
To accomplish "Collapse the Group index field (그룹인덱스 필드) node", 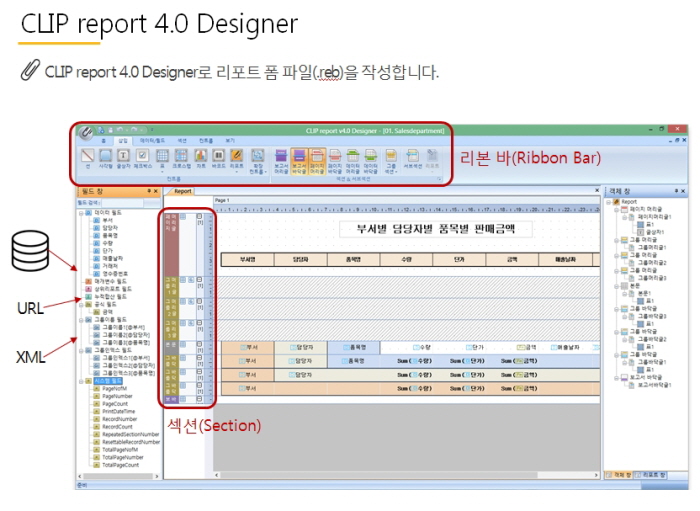I will [81, 351].
